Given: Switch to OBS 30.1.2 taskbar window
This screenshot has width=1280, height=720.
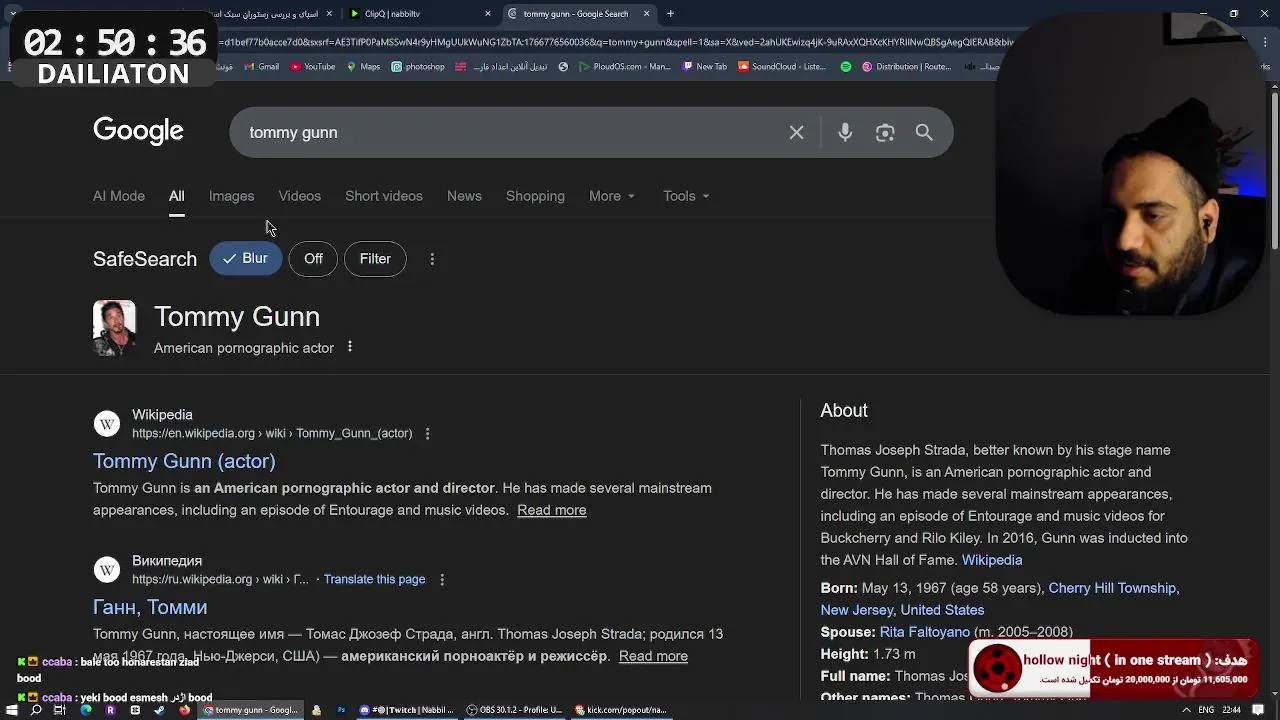Looking at the screenshot, I should click(515, 710).
